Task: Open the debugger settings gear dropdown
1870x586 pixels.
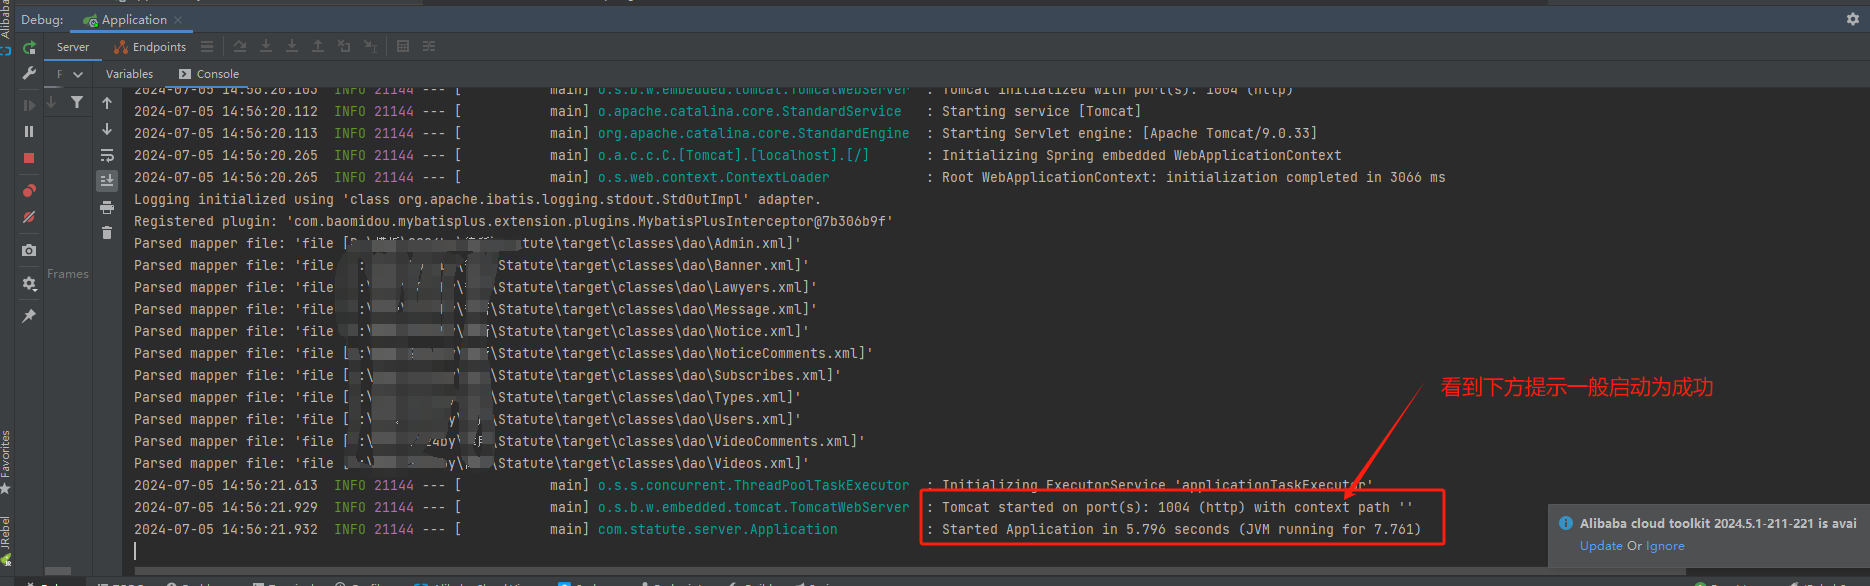Action: coord(29,284)
